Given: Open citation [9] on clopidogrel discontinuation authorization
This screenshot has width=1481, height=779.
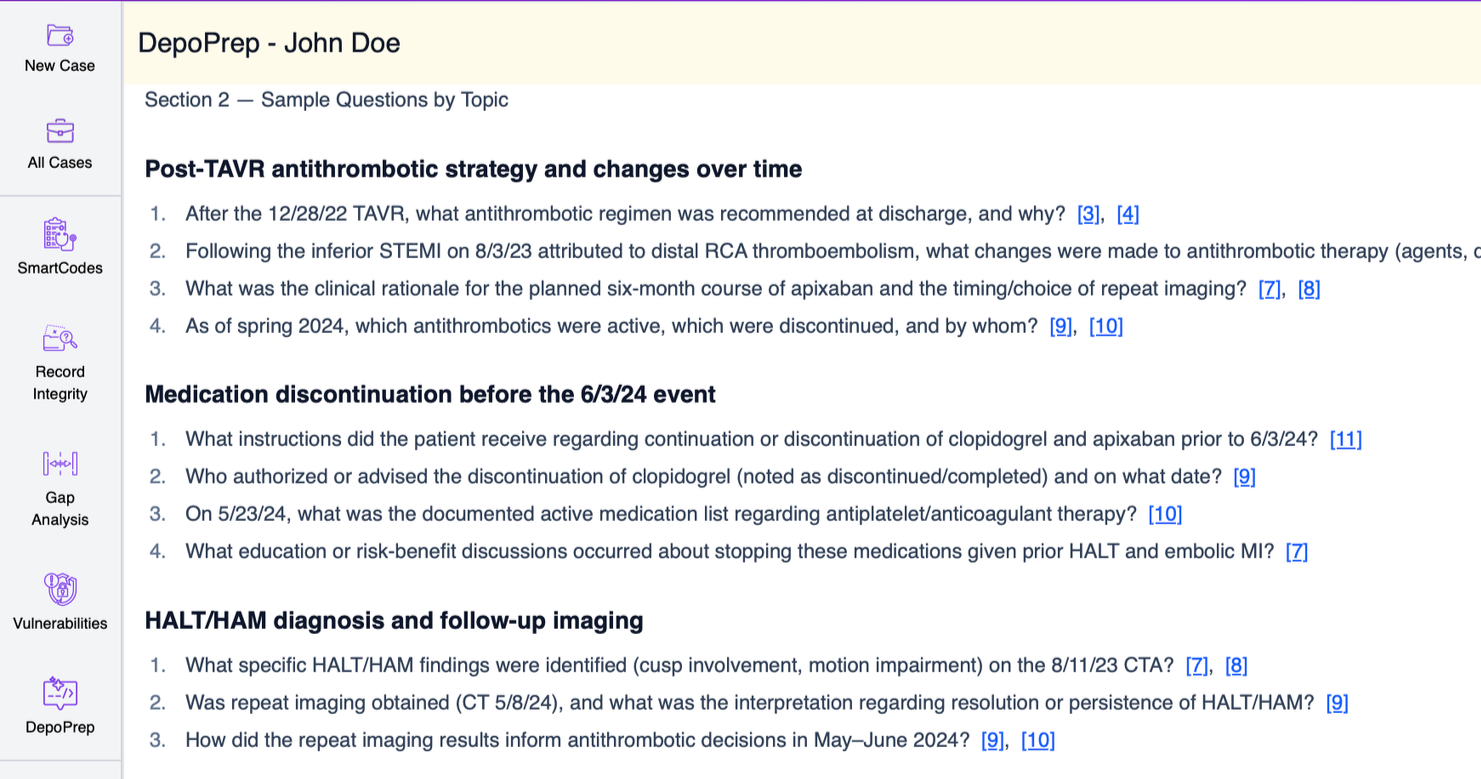Looking at the screenshot, I should click(x=1245, y=477).
